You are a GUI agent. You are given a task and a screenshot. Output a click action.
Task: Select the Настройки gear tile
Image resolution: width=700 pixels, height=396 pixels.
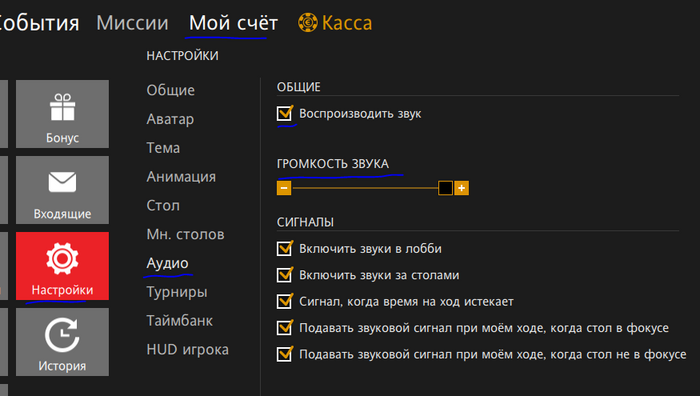pos(62,266)
